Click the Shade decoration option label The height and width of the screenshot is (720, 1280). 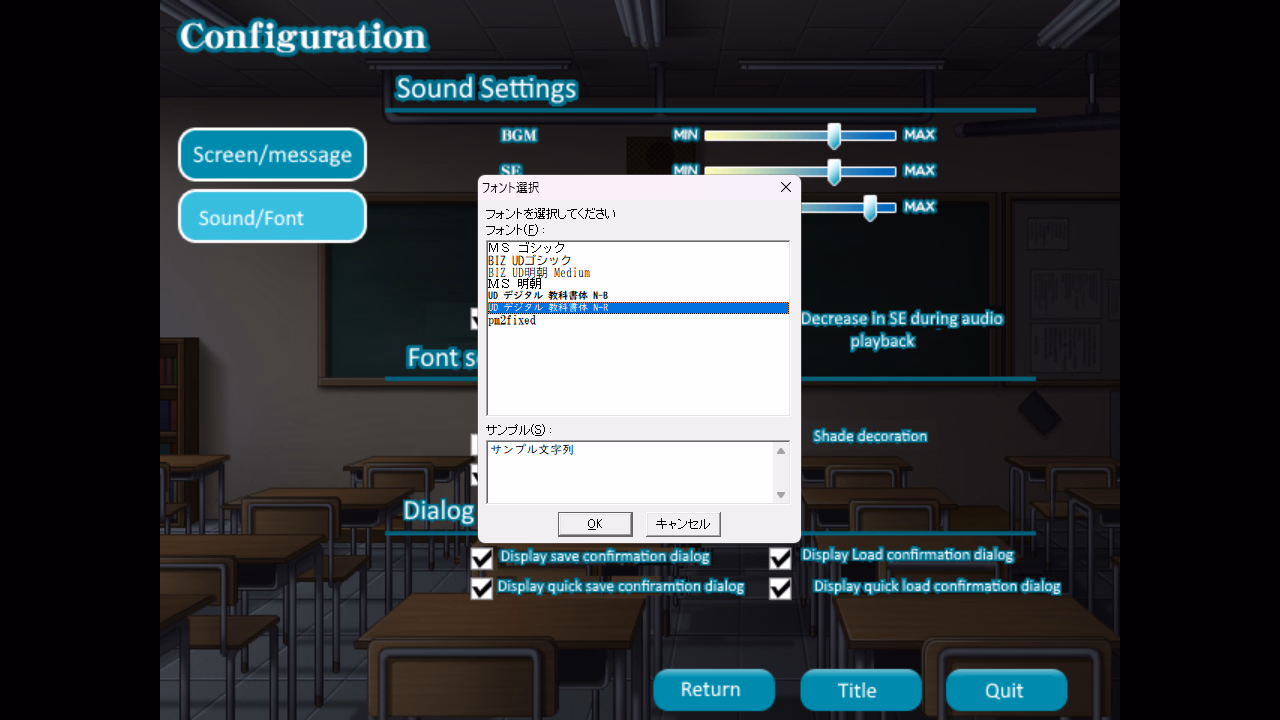pyautogui.click(x=870, y=436)
